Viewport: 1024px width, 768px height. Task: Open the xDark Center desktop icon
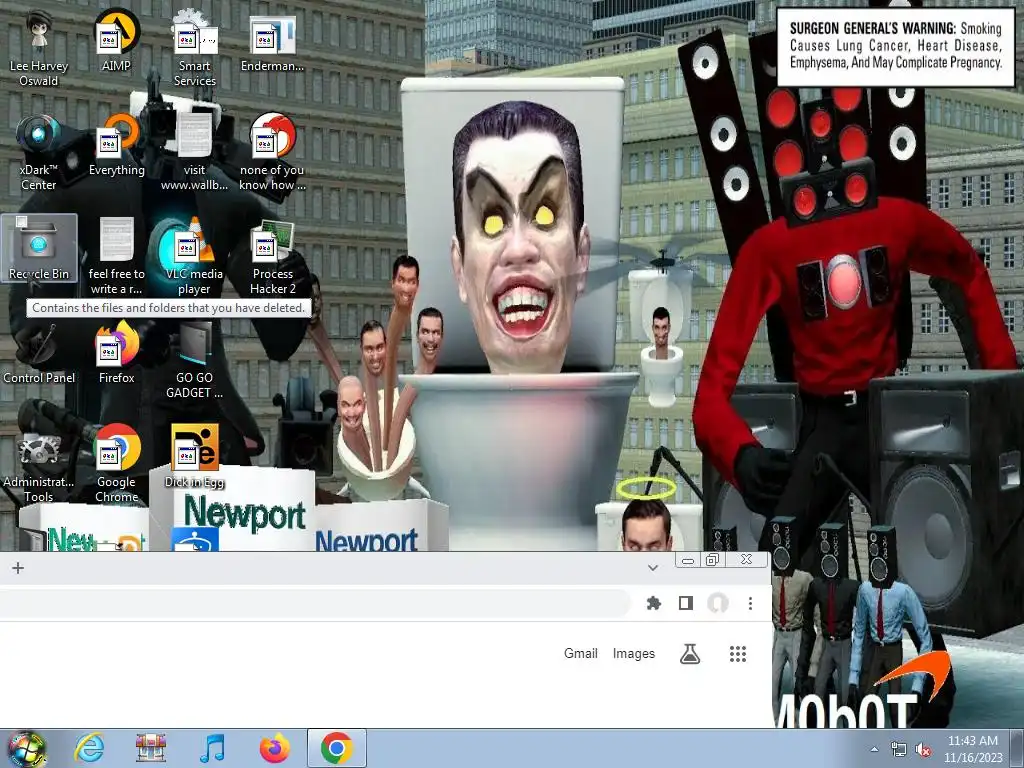[39, 153]
